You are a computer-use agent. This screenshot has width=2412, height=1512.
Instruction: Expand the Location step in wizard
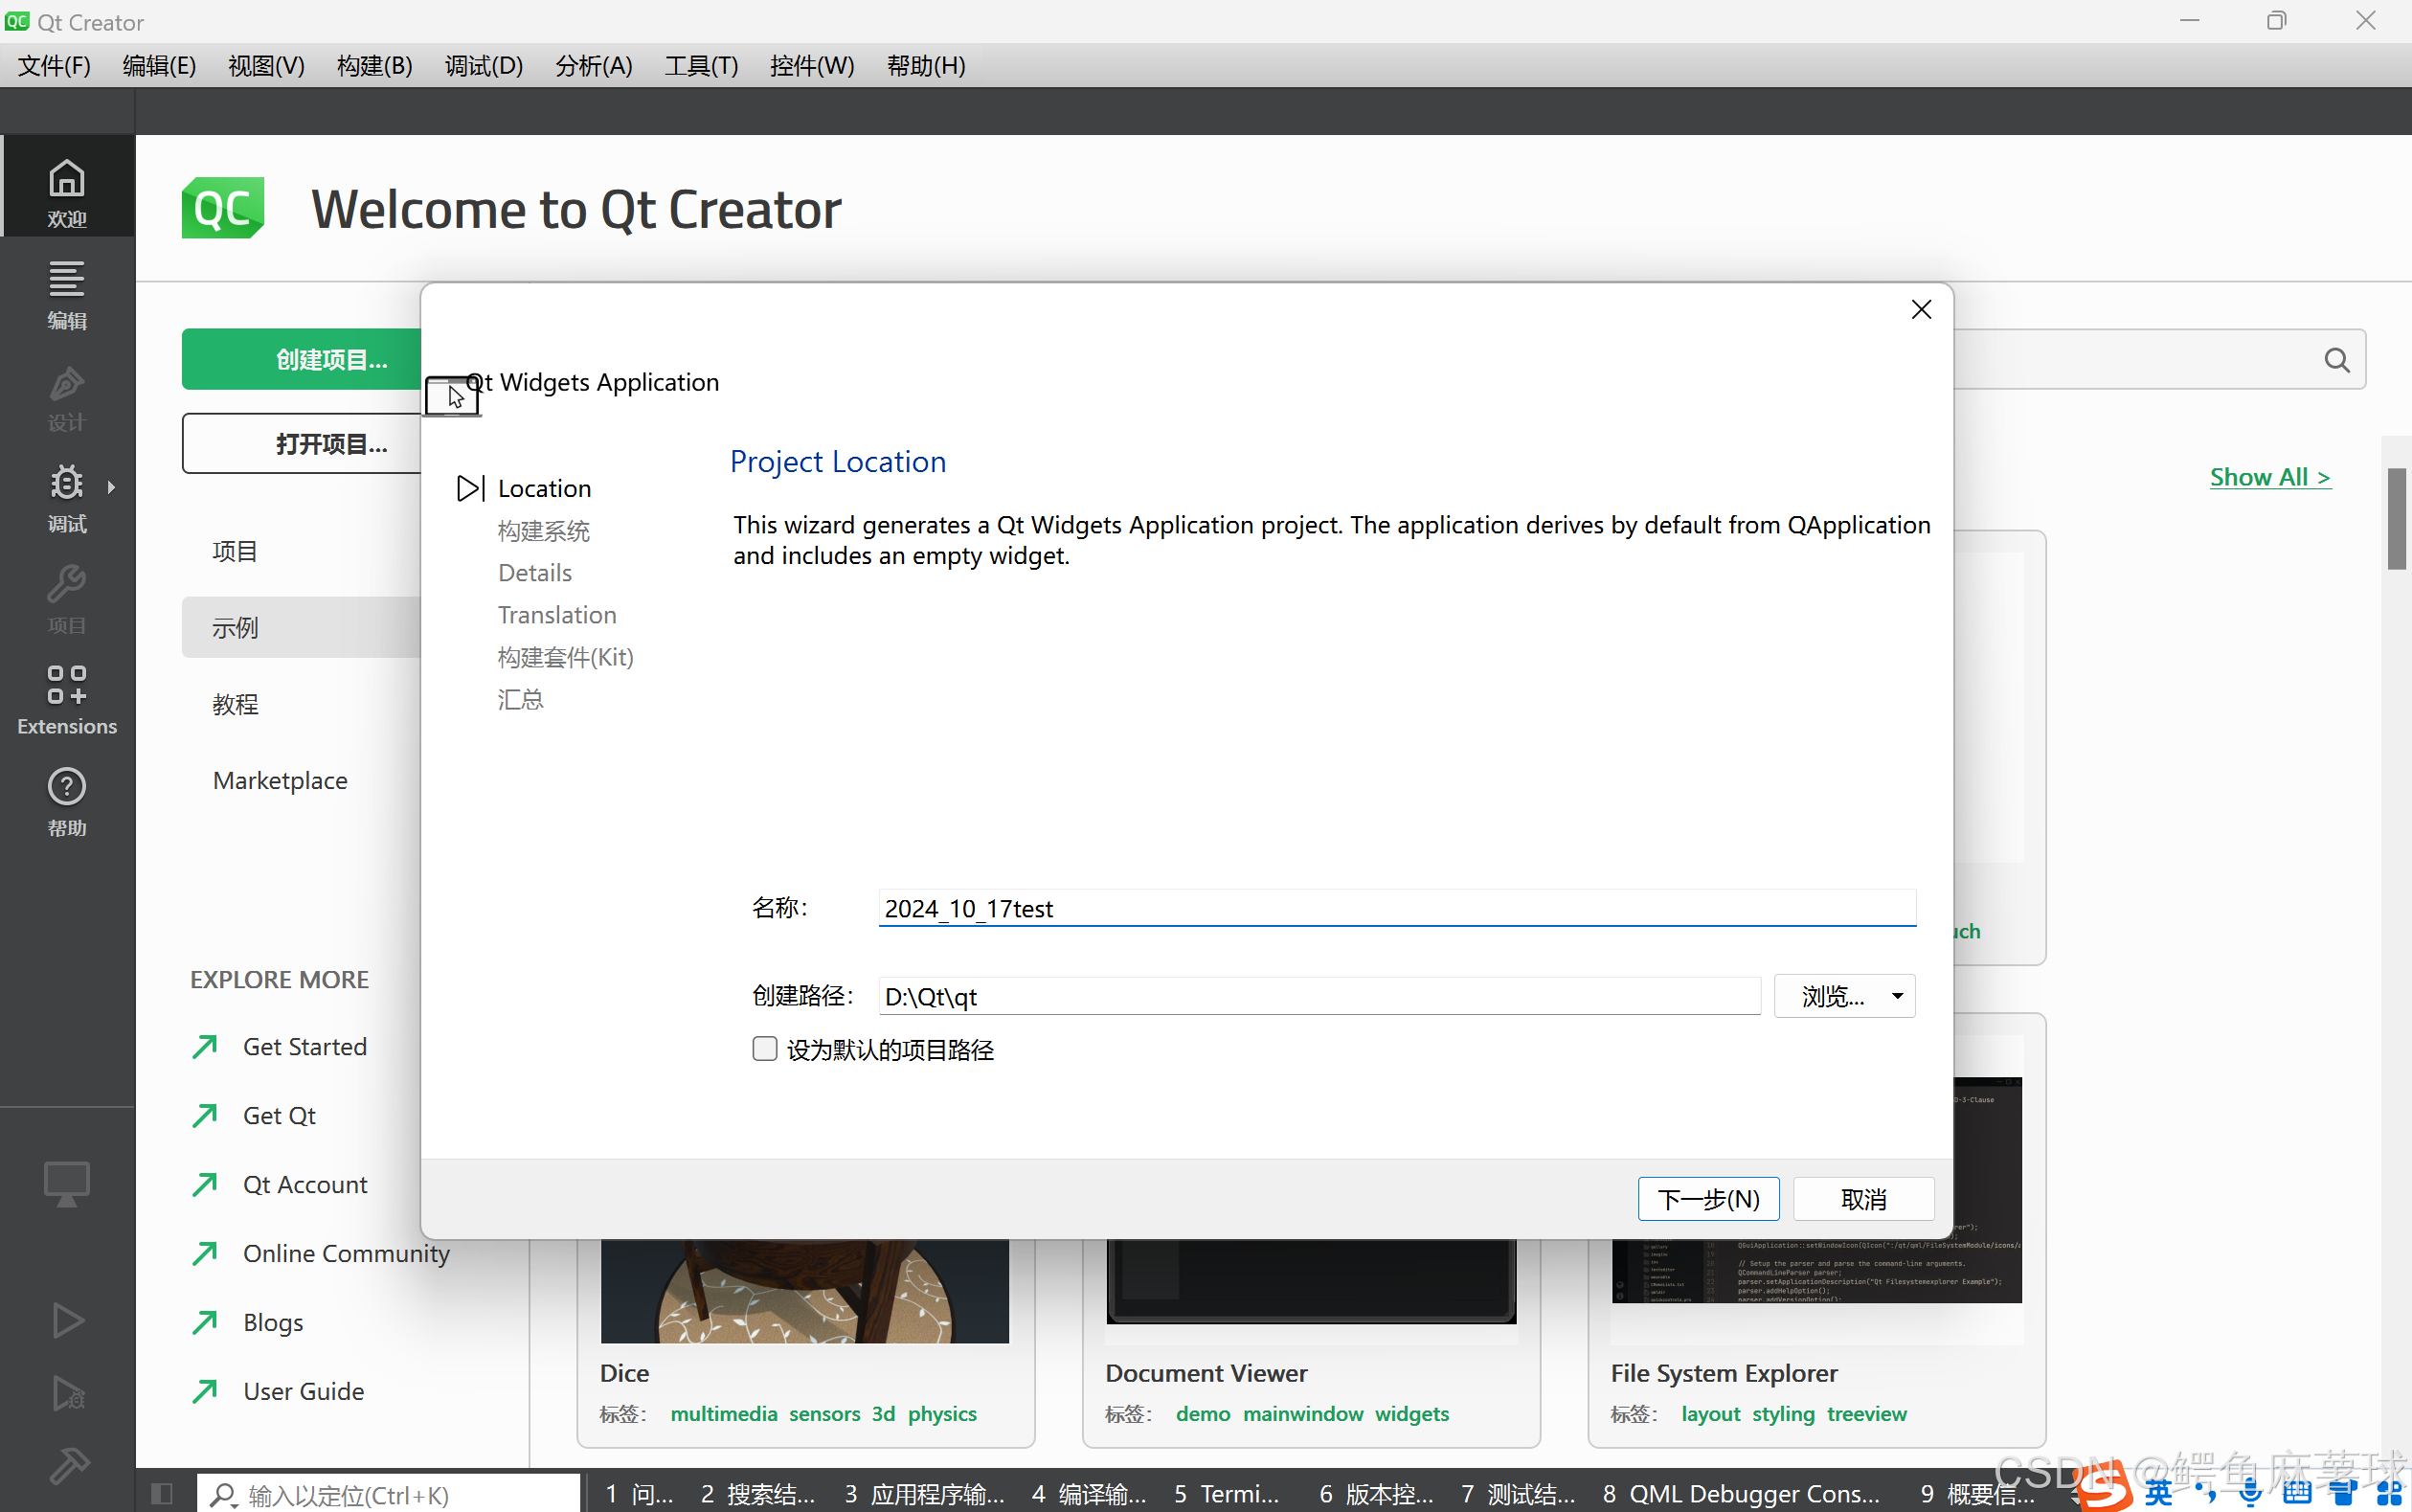click(468, 487)
